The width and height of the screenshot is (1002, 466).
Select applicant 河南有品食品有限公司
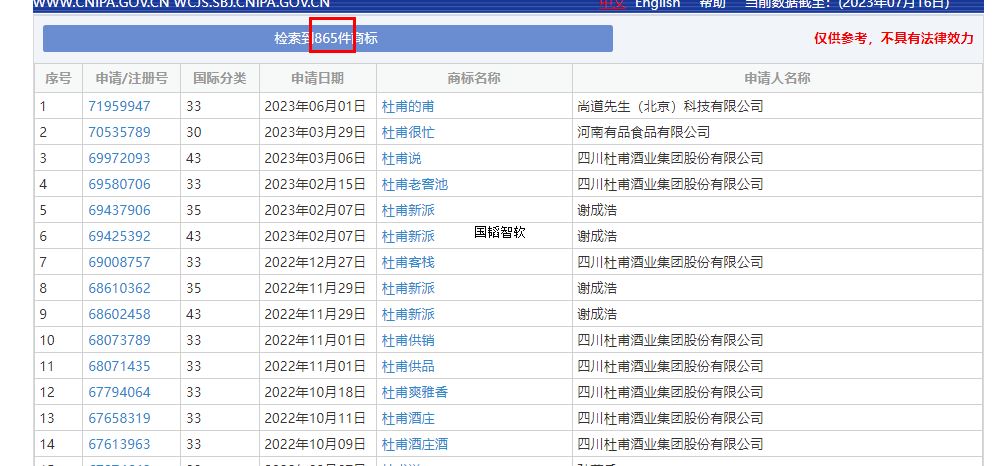(x=644, y=132)
